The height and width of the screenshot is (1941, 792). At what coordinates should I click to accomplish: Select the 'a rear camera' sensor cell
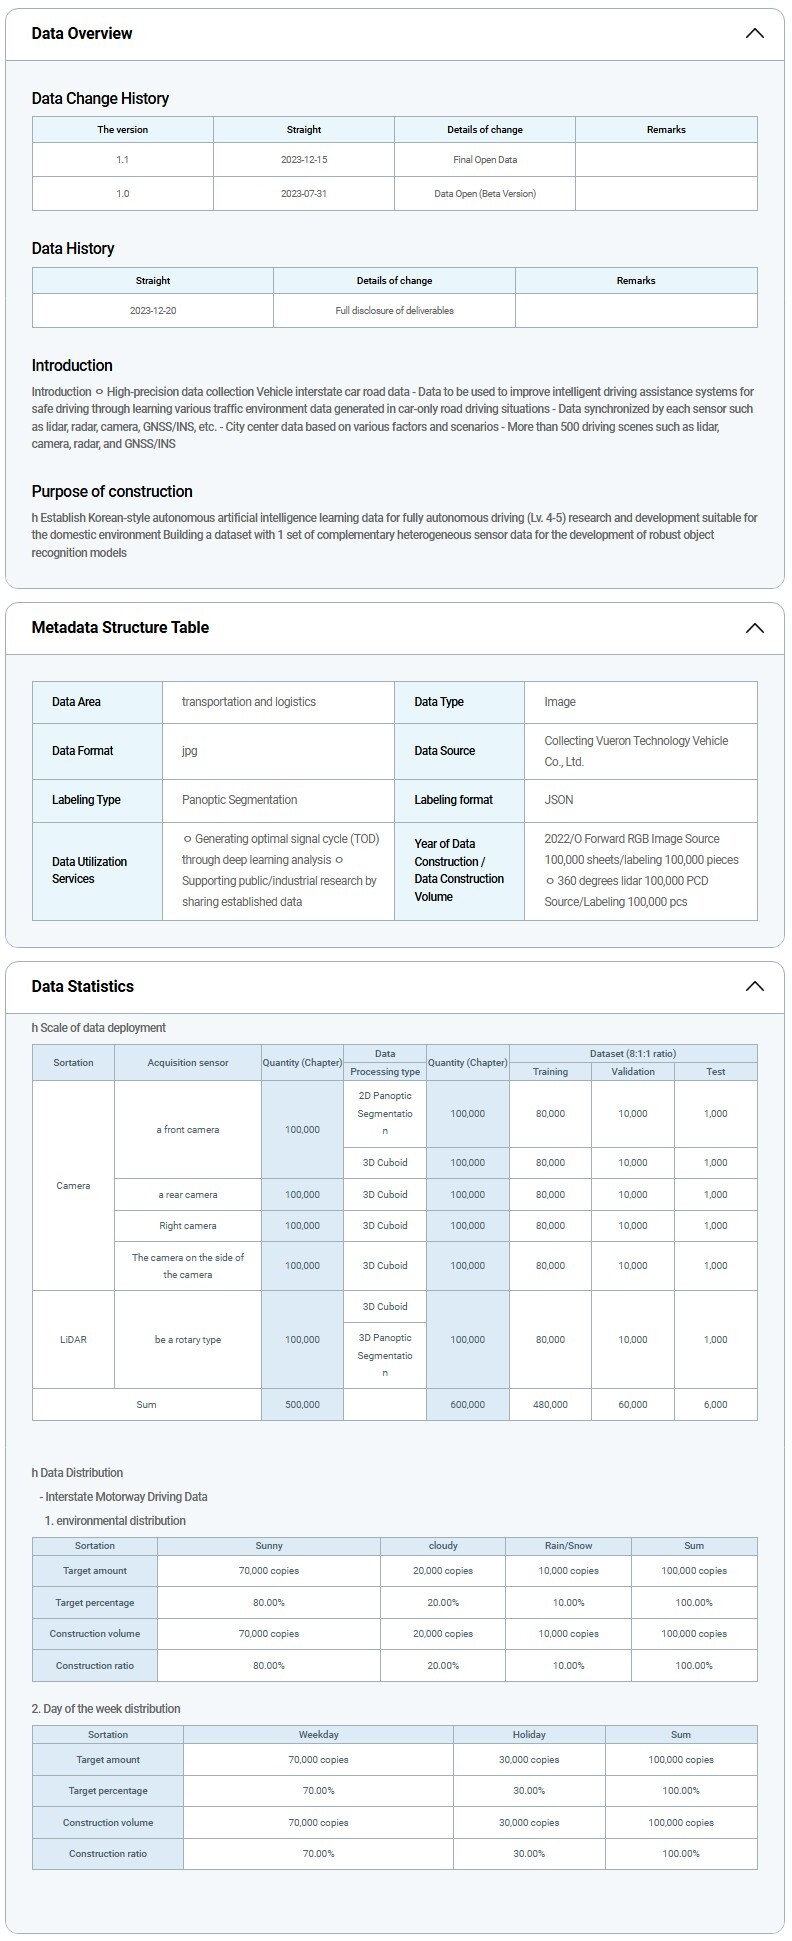(x=187, y=1195)
